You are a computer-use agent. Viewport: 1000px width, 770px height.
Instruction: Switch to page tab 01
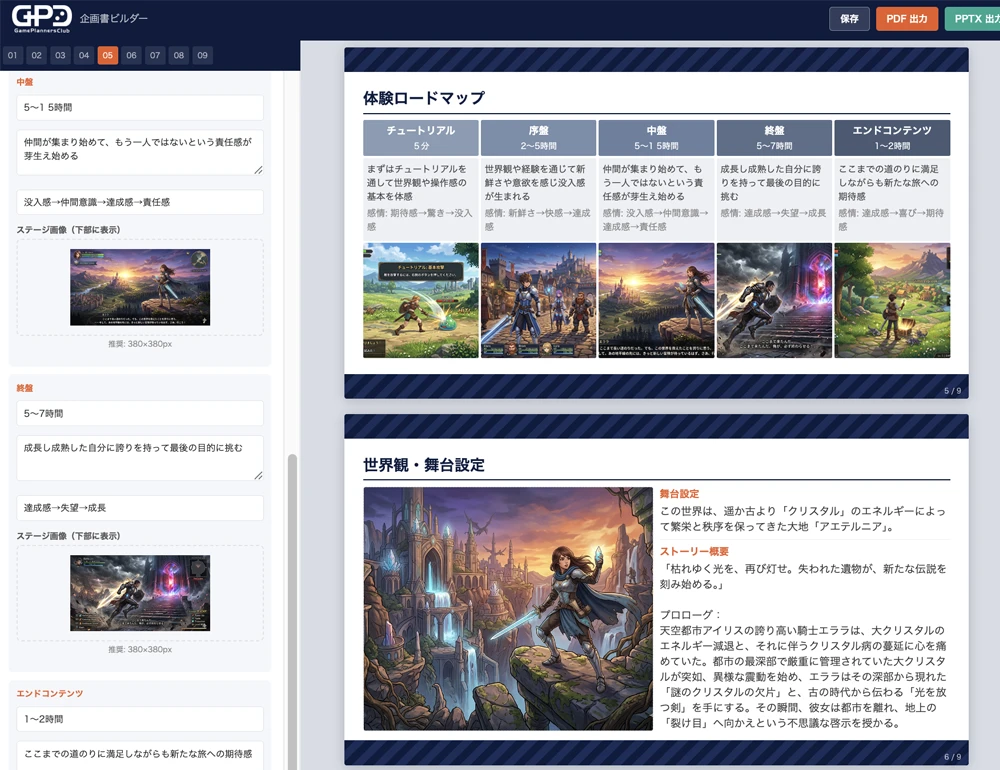coord(12,55)
